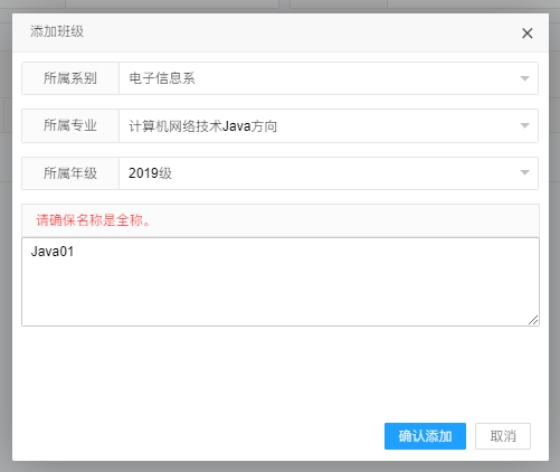
Task: Open the 所属专业 dropdown showing 计算机网络技术Java方向
Action: [328, 126]
